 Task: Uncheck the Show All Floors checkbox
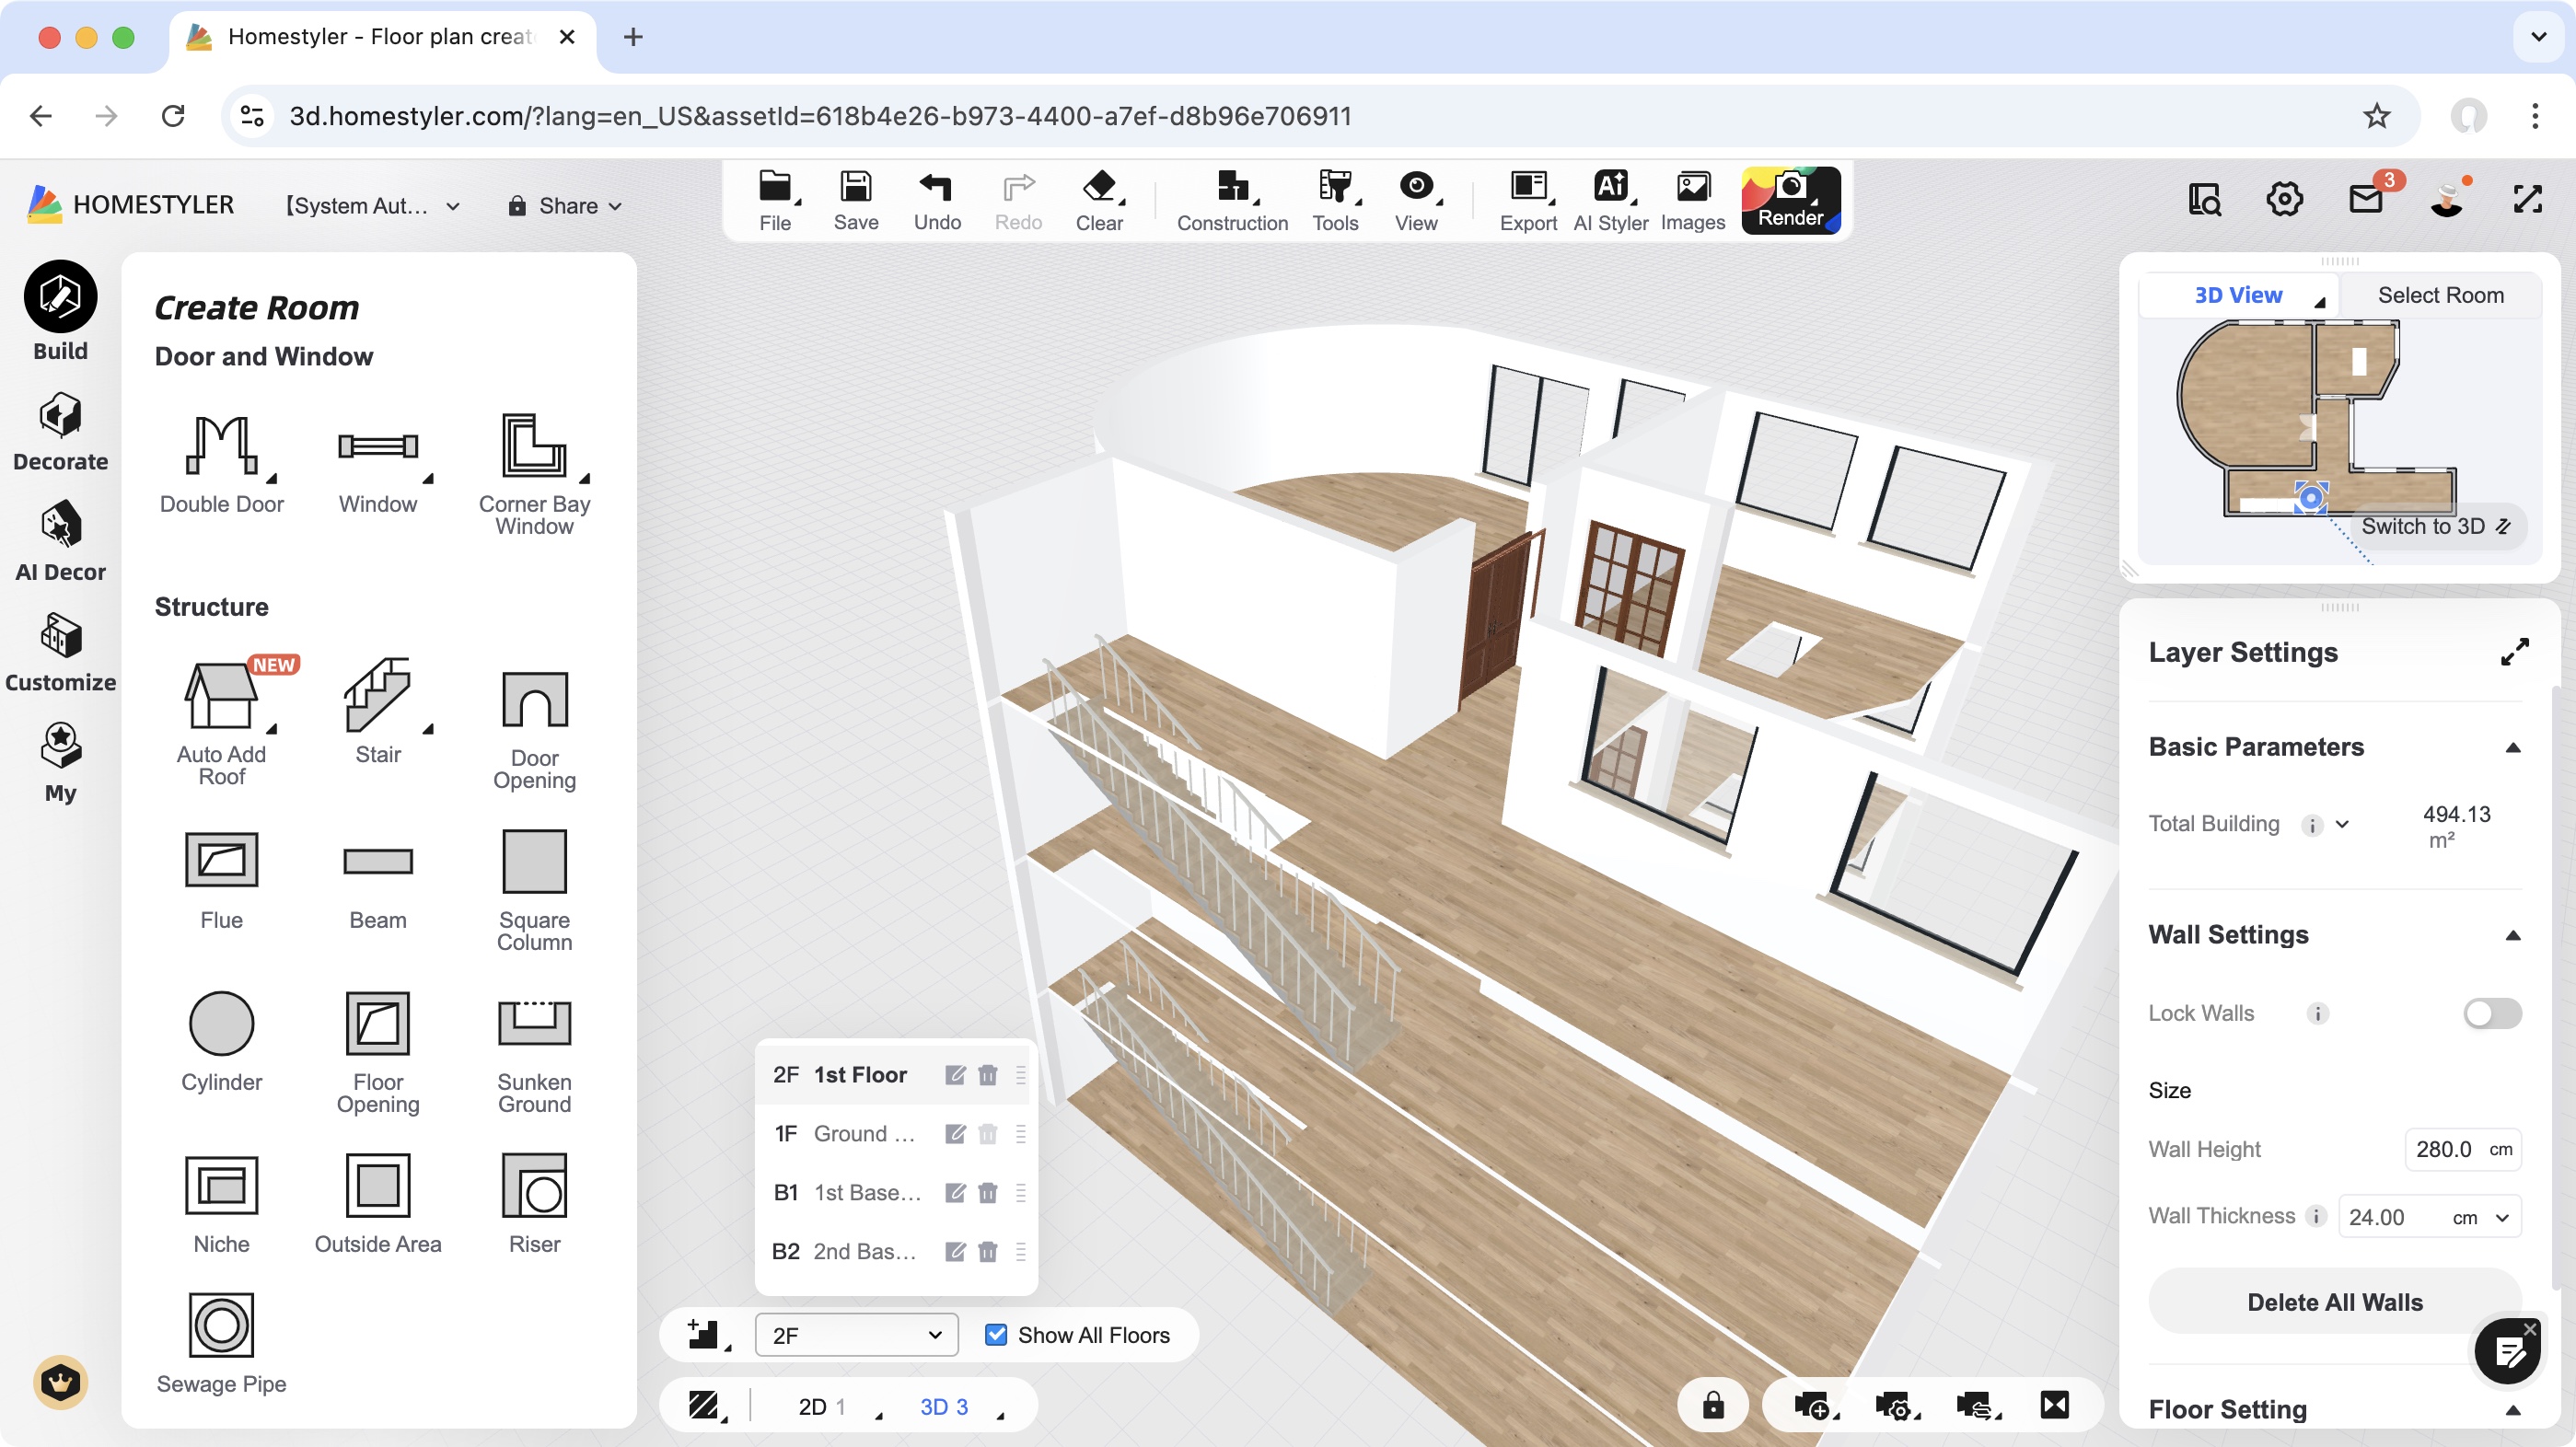(x=995, y=1334)
